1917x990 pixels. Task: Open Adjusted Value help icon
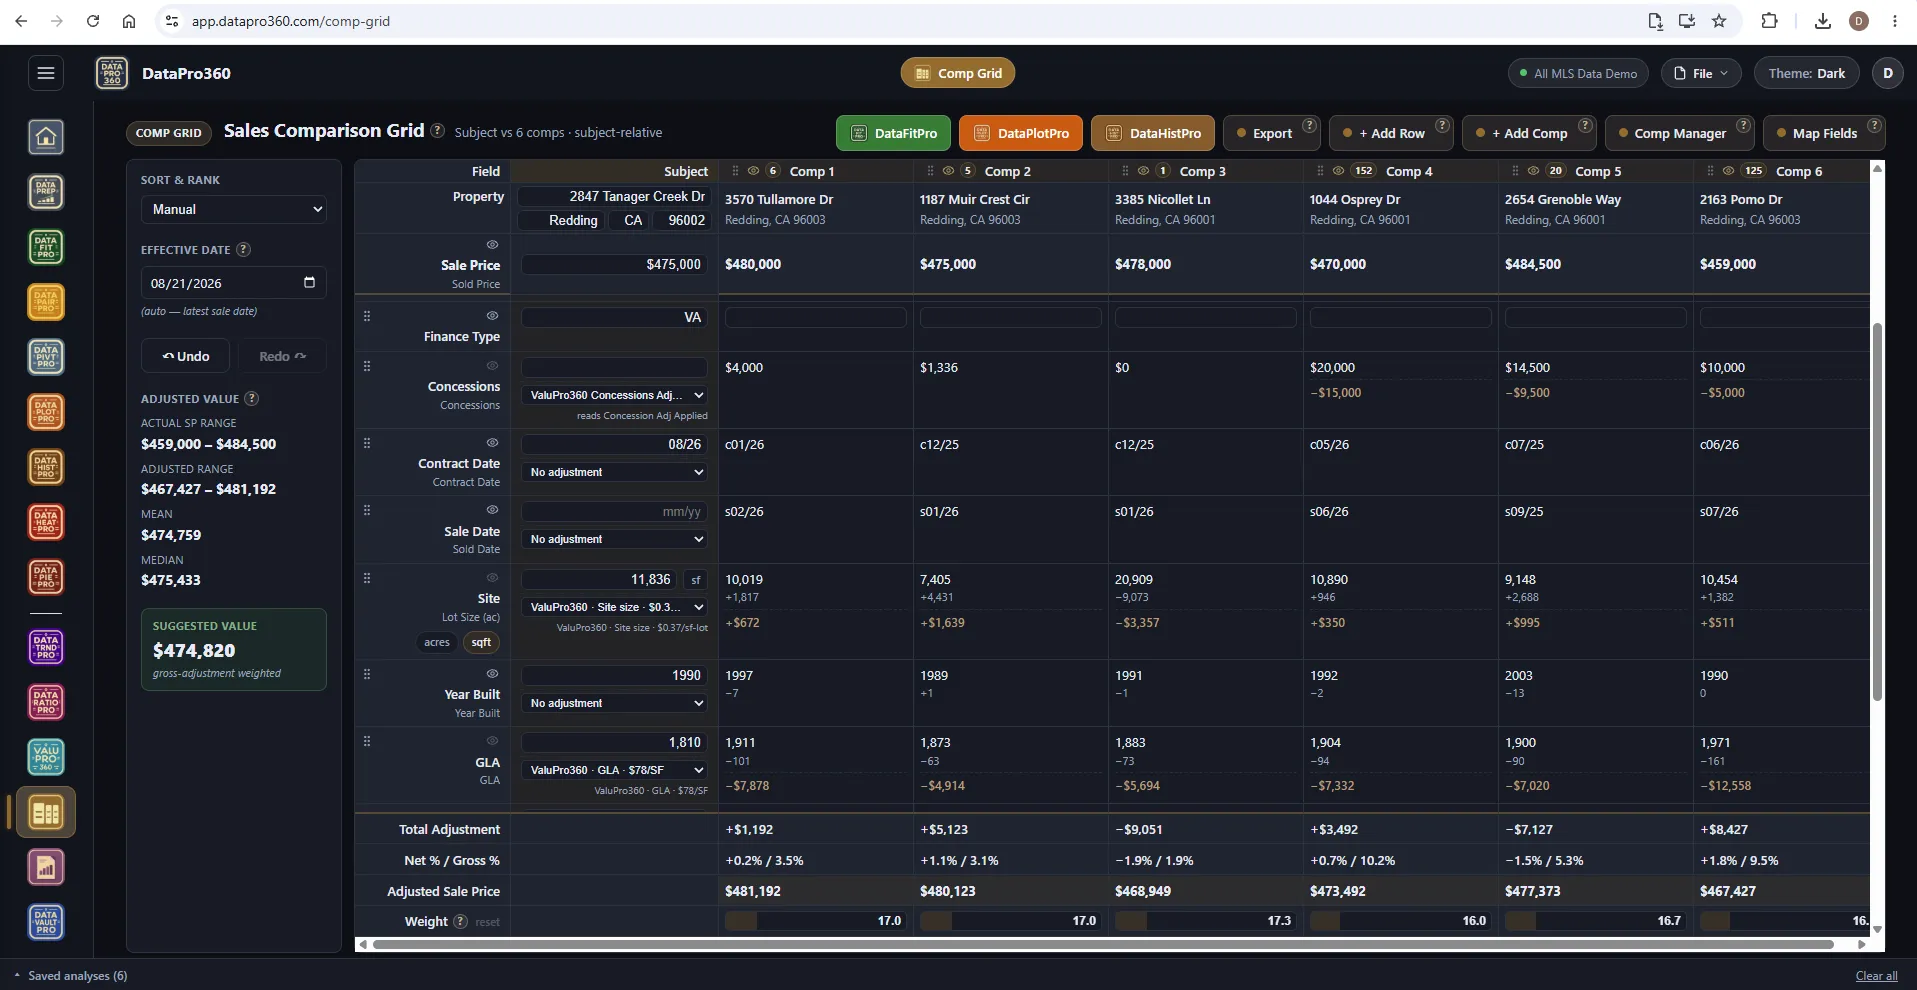(252, 398)
